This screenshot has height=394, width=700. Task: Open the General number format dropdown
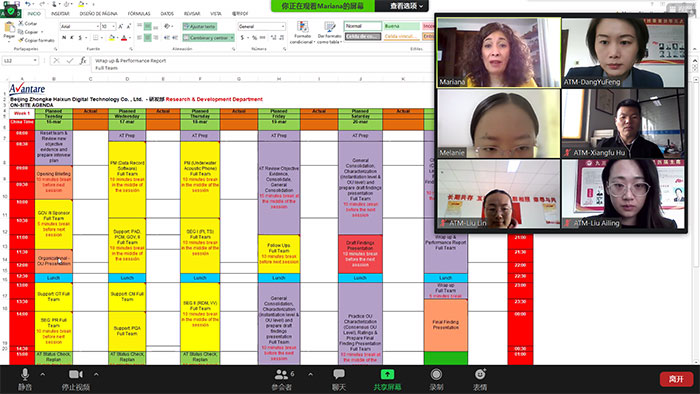[262, 27]
